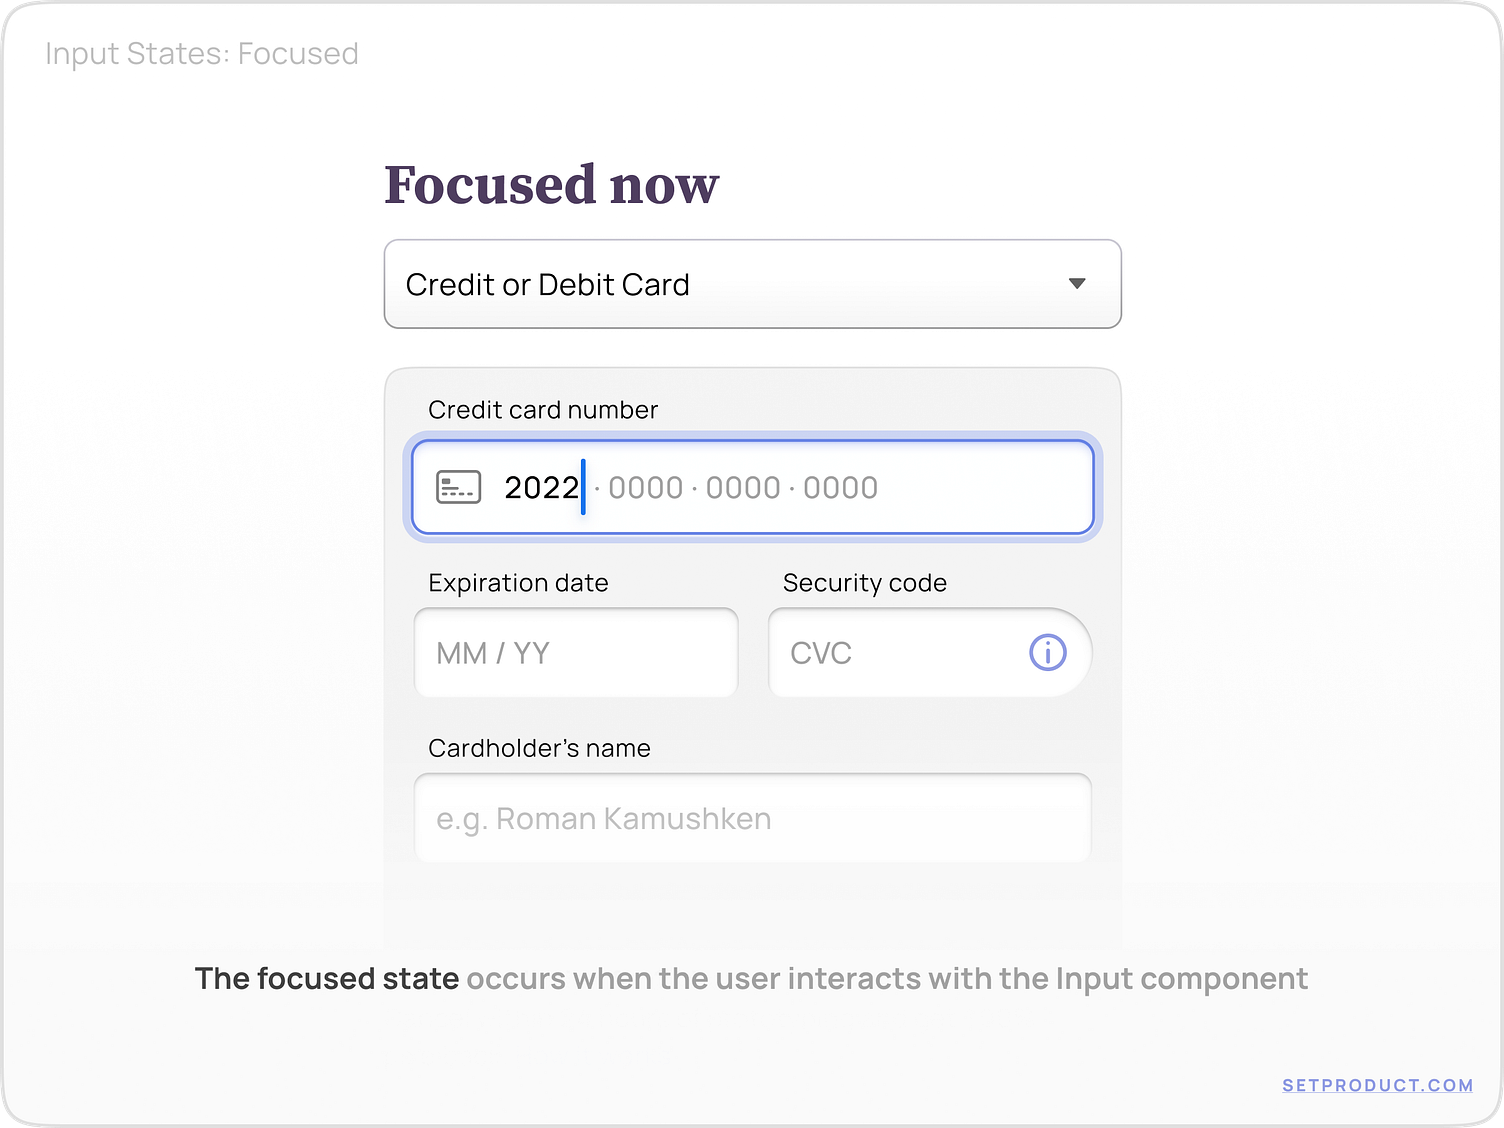
Task: Click the info circle beside the CVC placeholder
Action: (x=1046, y=653)
